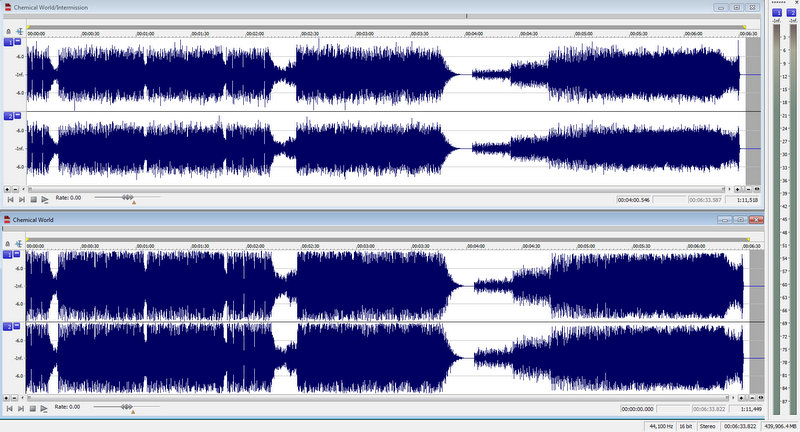Image resolution: width=800 pixels, height=432 pixels.
Task: Adjust the Rate scrub slider in Intermission window
Action: click(128, 197)
